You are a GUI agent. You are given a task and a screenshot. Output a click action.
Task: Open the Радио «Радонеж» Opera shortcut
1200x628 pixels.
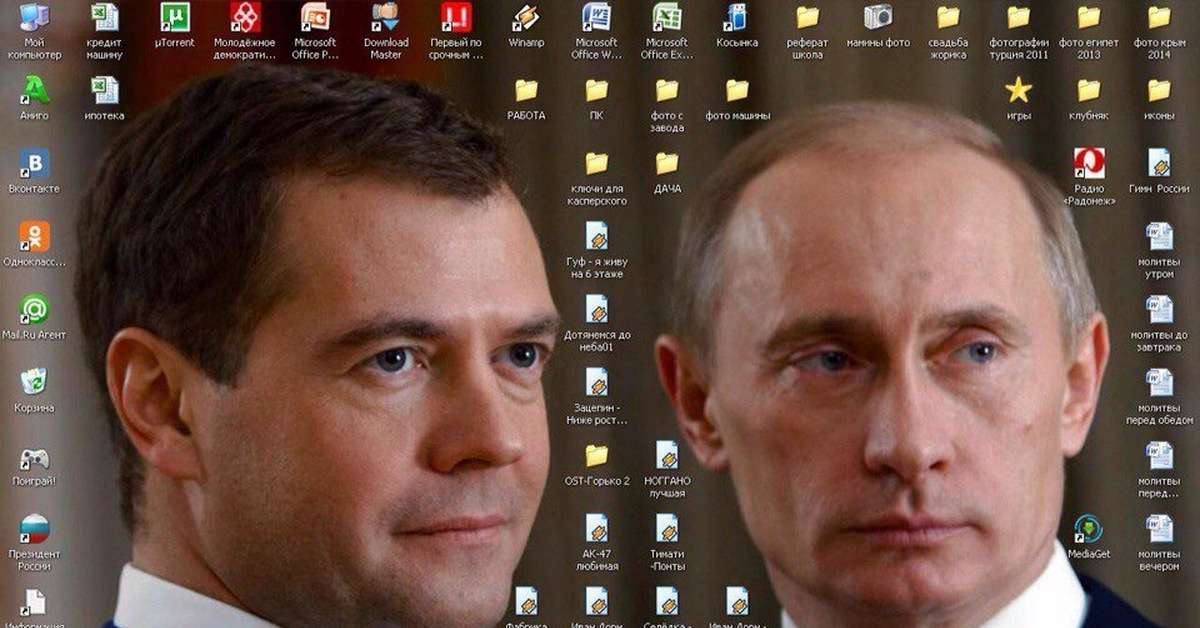[1088, 163]
